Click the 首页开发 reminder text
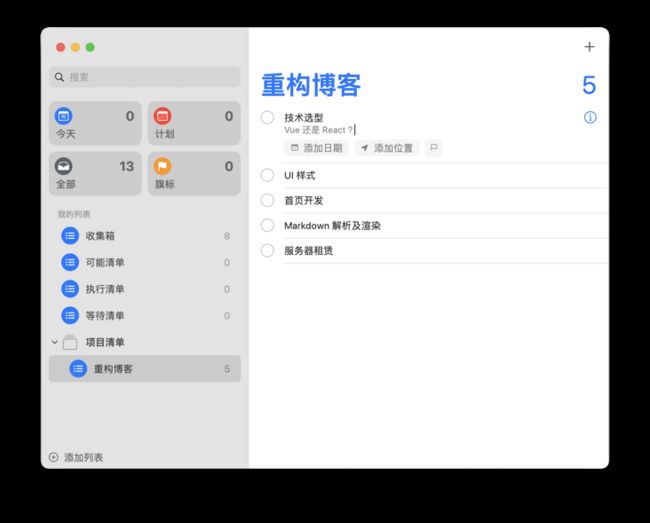Viewport: 650px width, 523px height. pyautogui.click(x=303, y=201)
